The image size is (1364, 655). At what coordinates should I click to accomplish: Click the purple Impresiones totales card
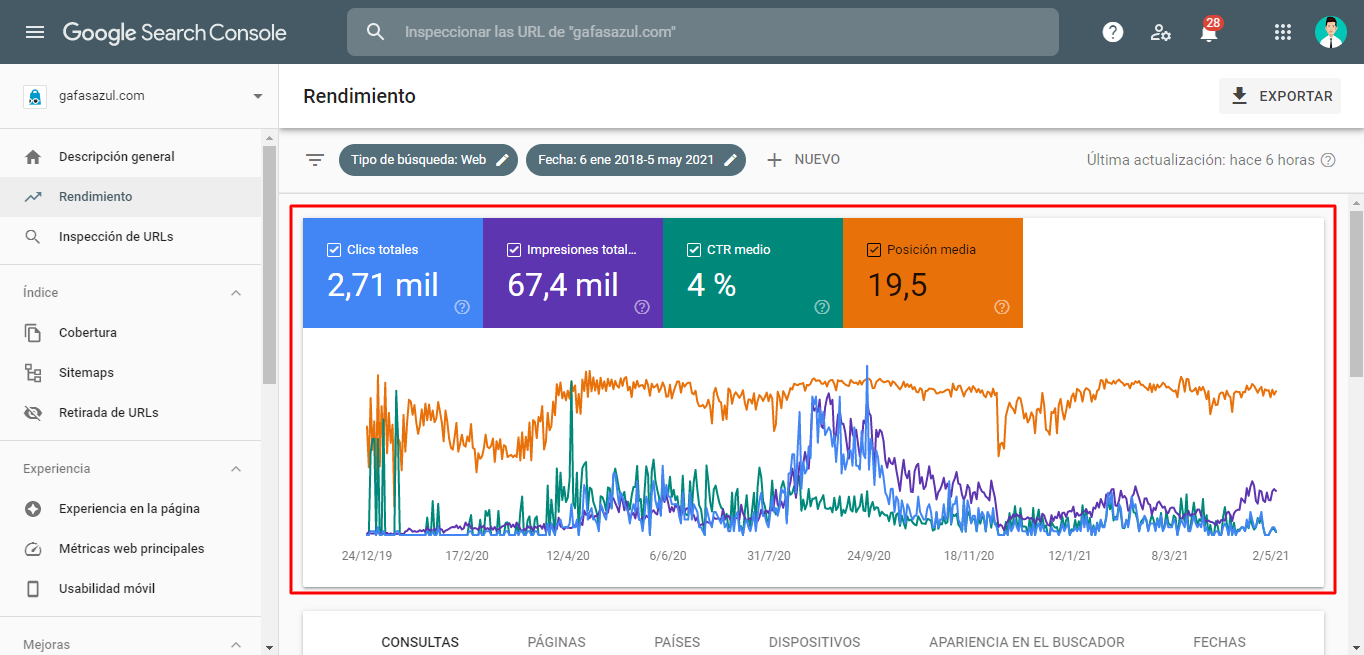573,273
